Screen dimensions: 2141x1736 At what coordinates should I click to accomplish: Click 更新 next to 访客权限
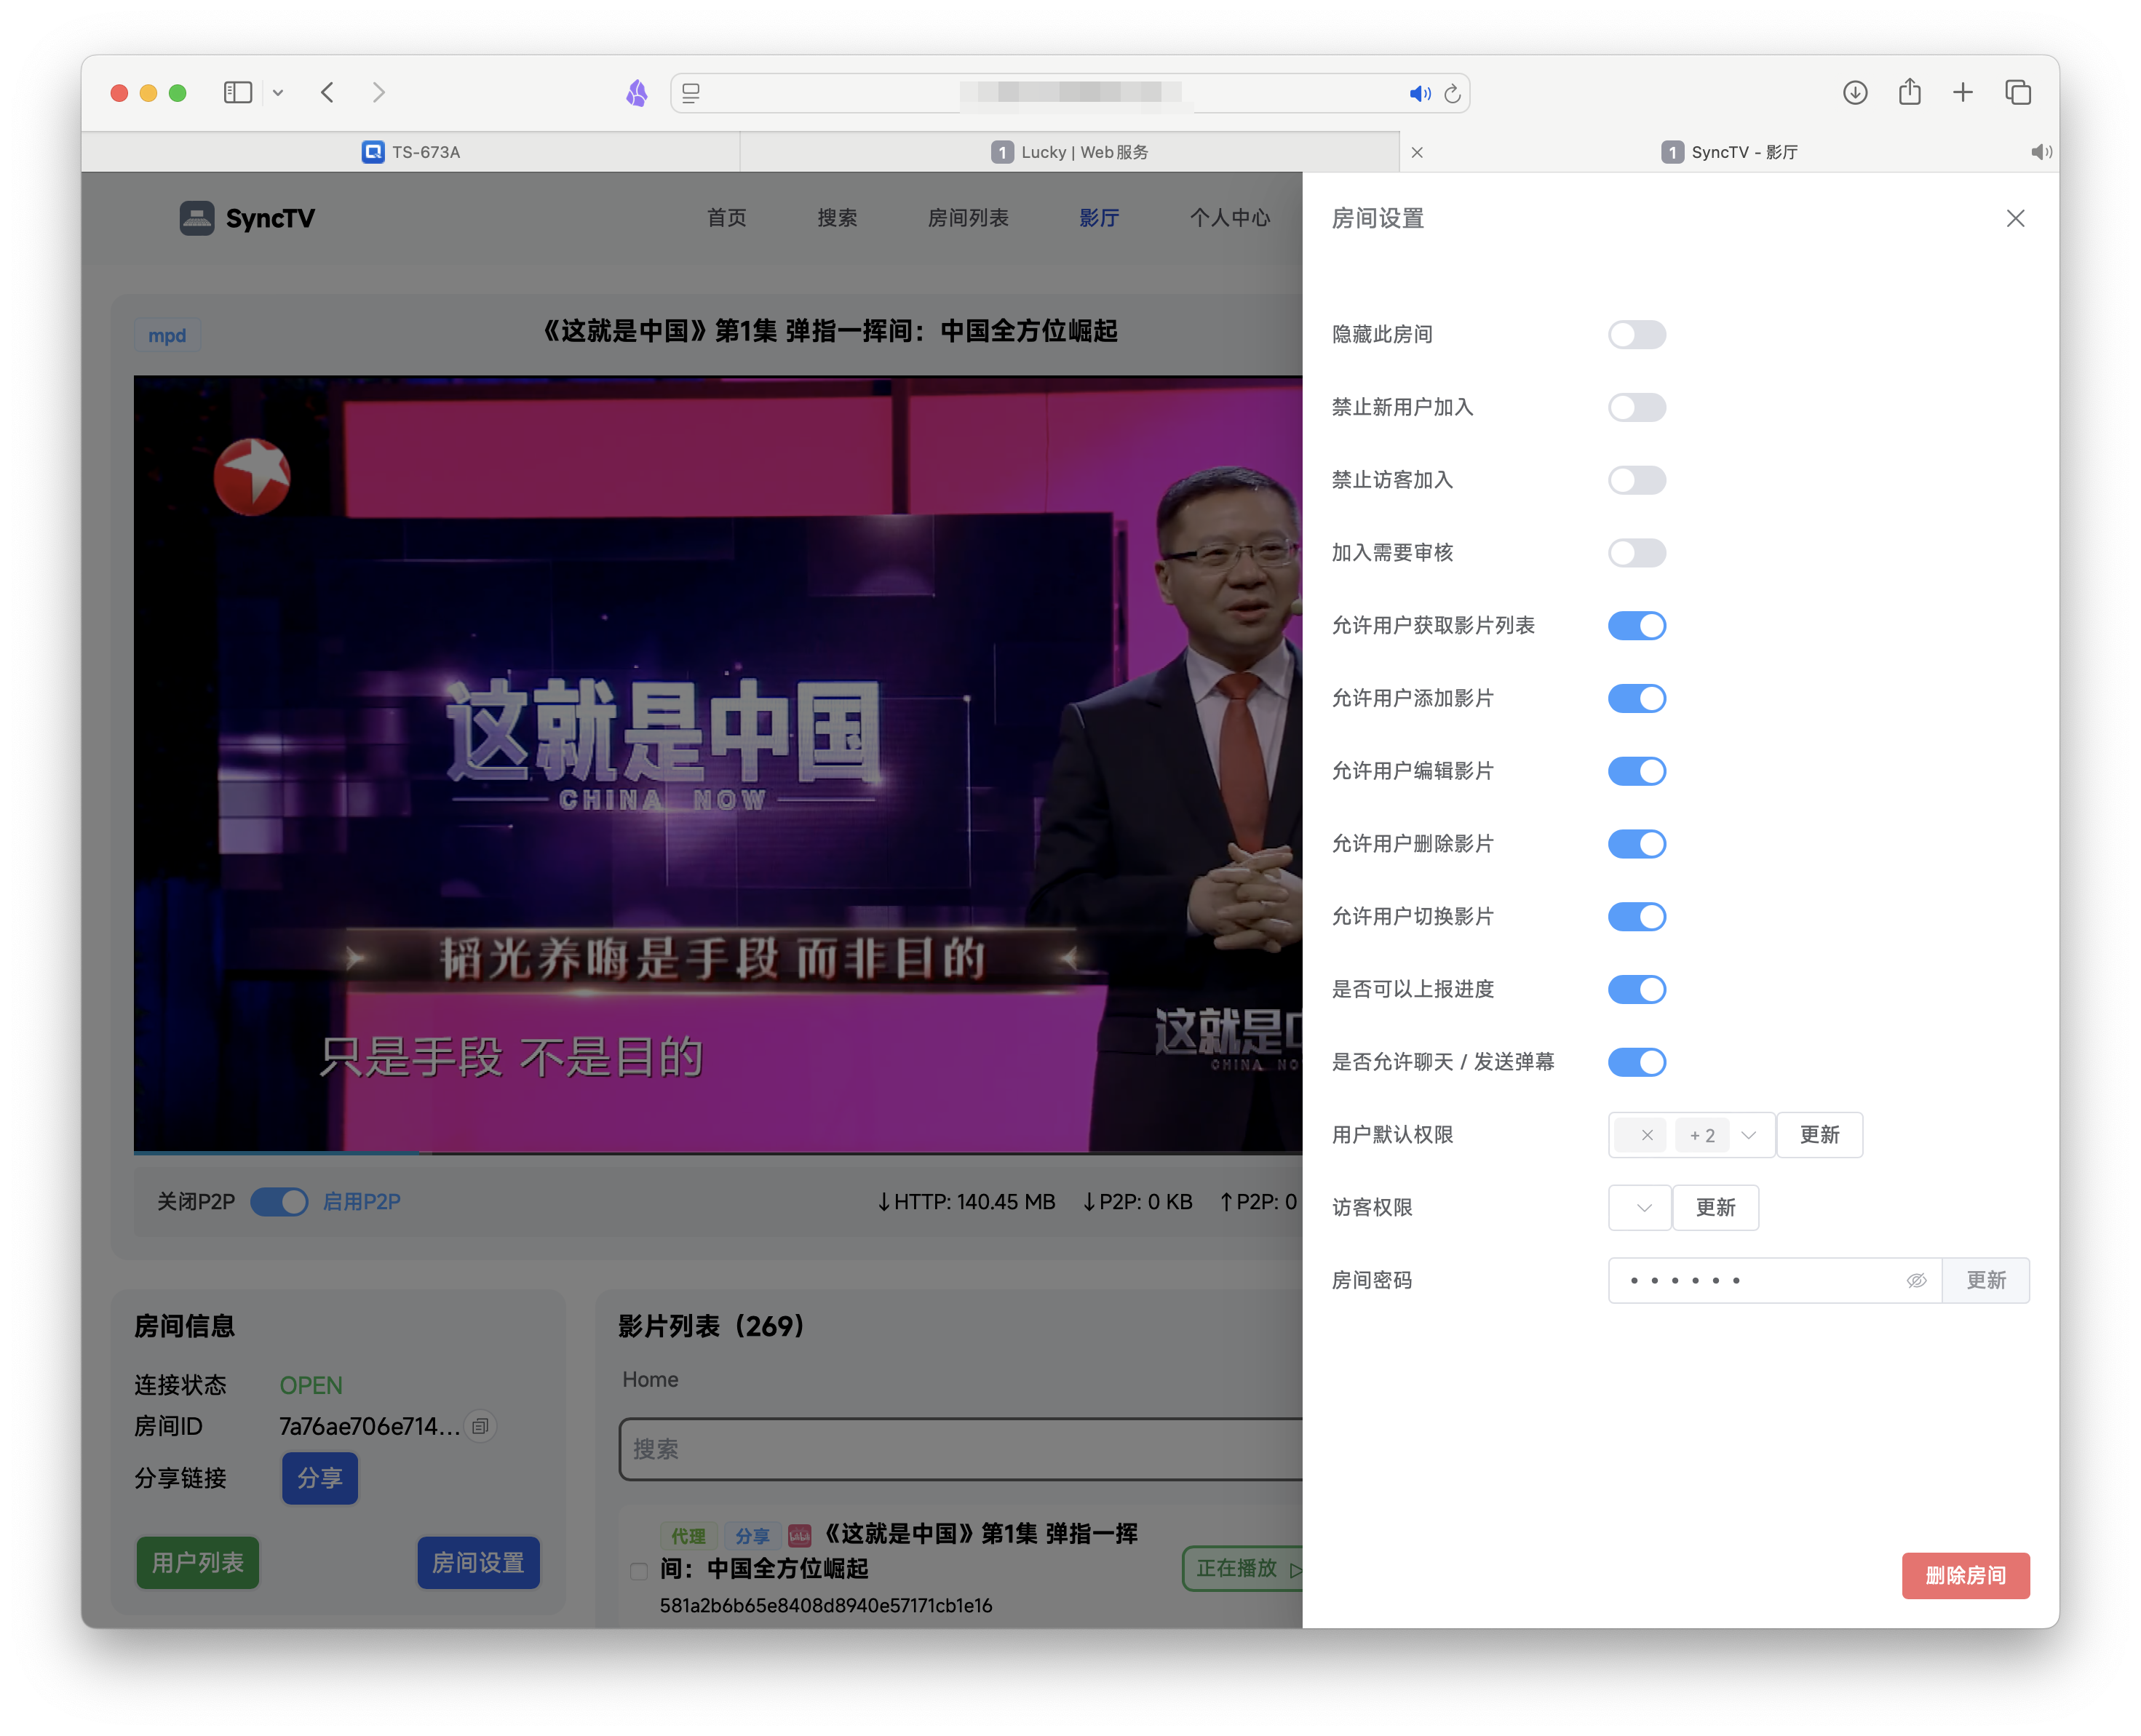(x=1716, y=1208)
